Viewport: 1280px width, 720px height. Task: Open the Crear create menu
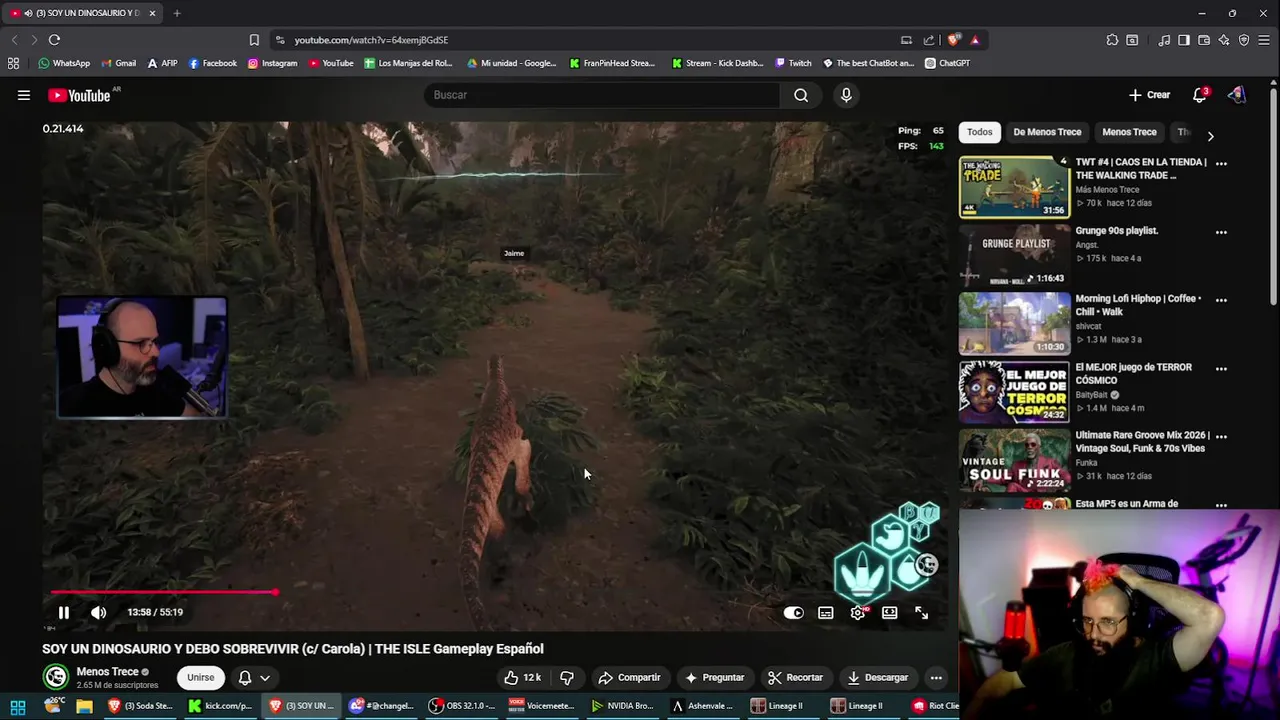coord(1149,95)
